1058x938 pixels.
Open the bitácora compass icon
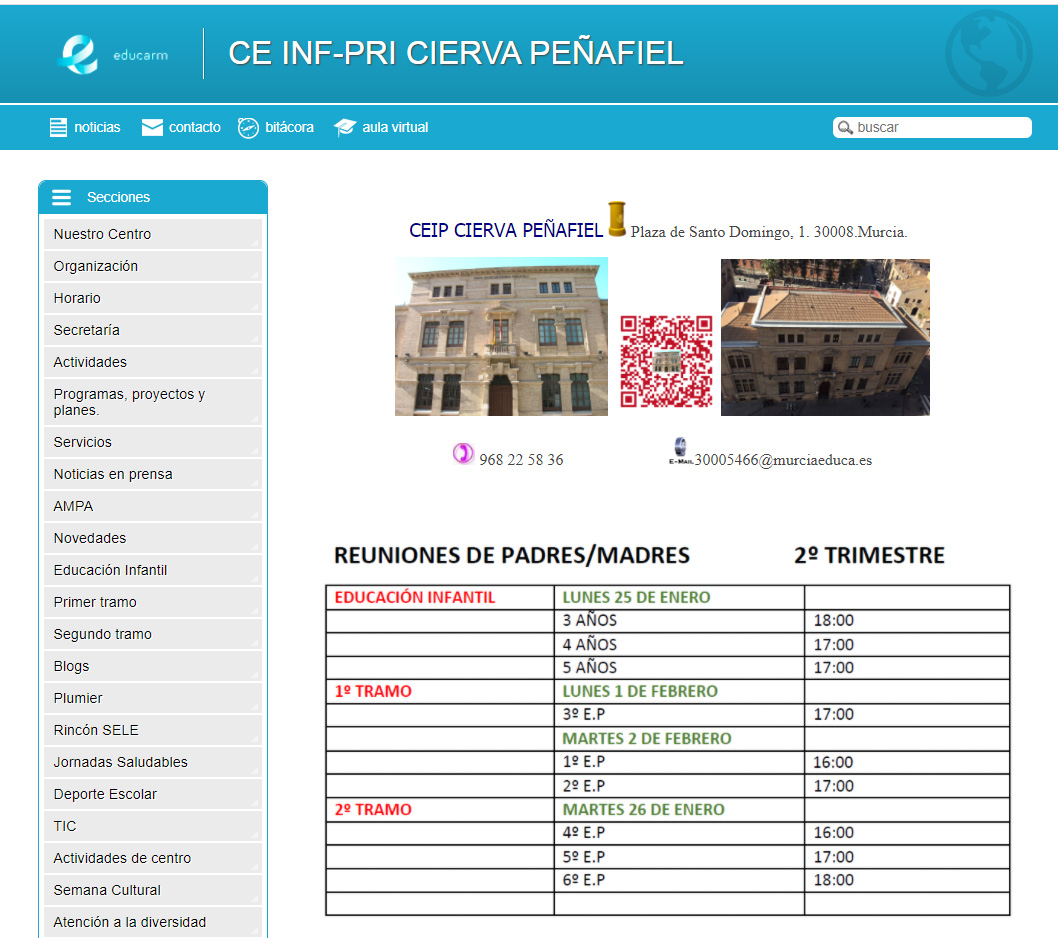pos(248,127)
